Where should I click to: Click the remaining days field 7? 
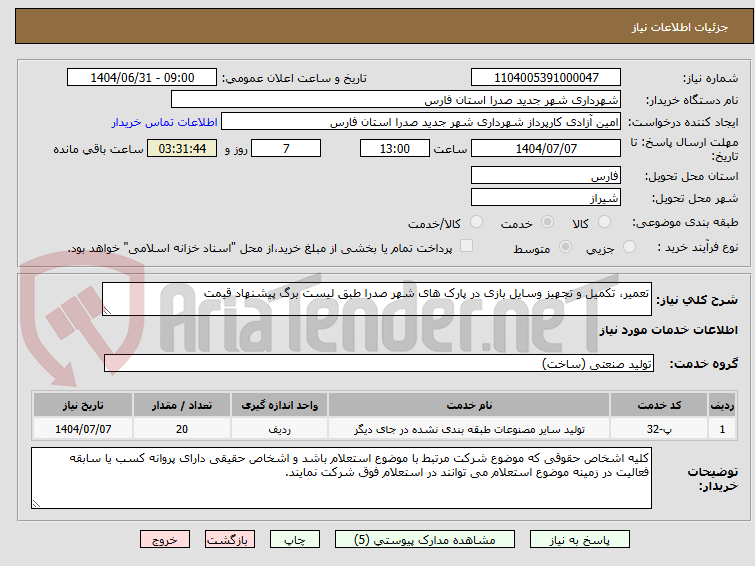pyautogui.click(x=286, y=148)
